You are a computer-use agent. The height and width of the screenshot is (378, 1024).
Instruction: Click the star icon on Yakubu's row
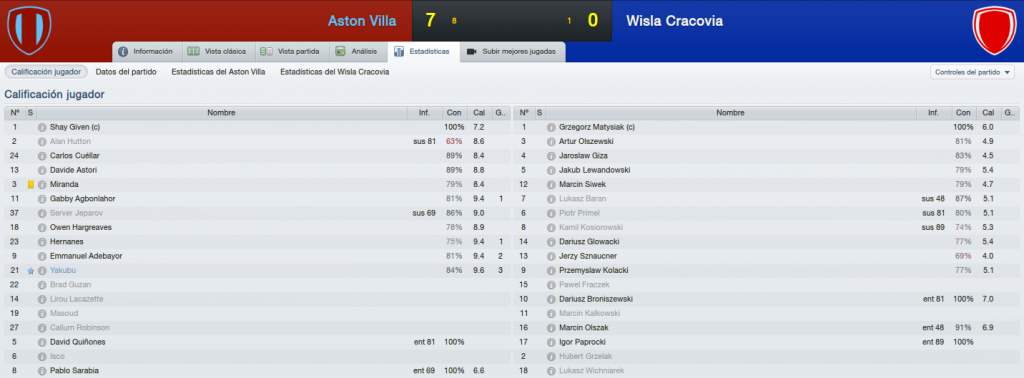tap(31, 271)
